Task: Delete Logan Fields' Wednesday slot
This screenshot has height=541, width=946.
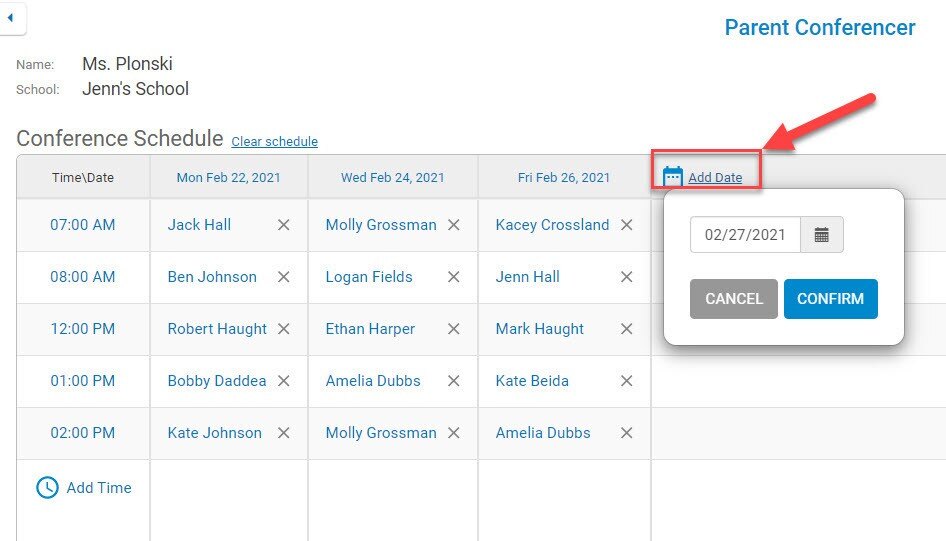Action: point(454,277)
